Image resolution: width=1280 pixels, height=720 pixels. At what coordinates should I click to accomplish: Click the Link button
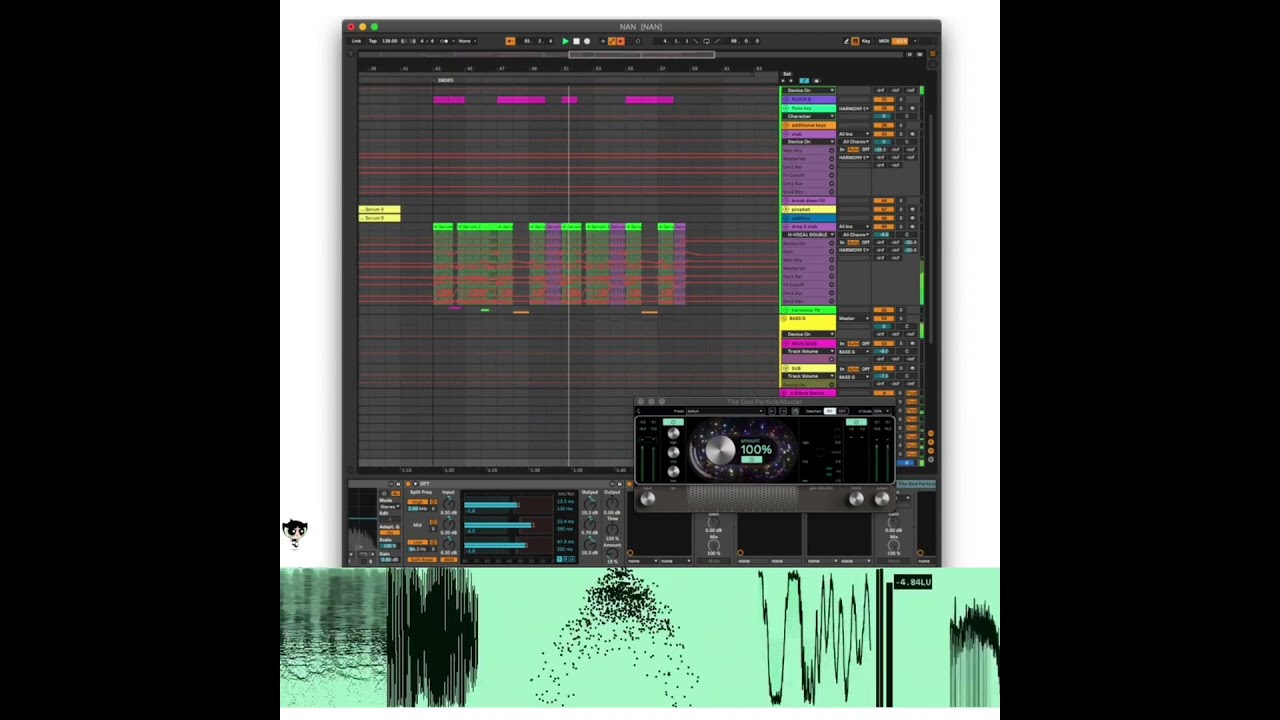[x=356, y=41]
